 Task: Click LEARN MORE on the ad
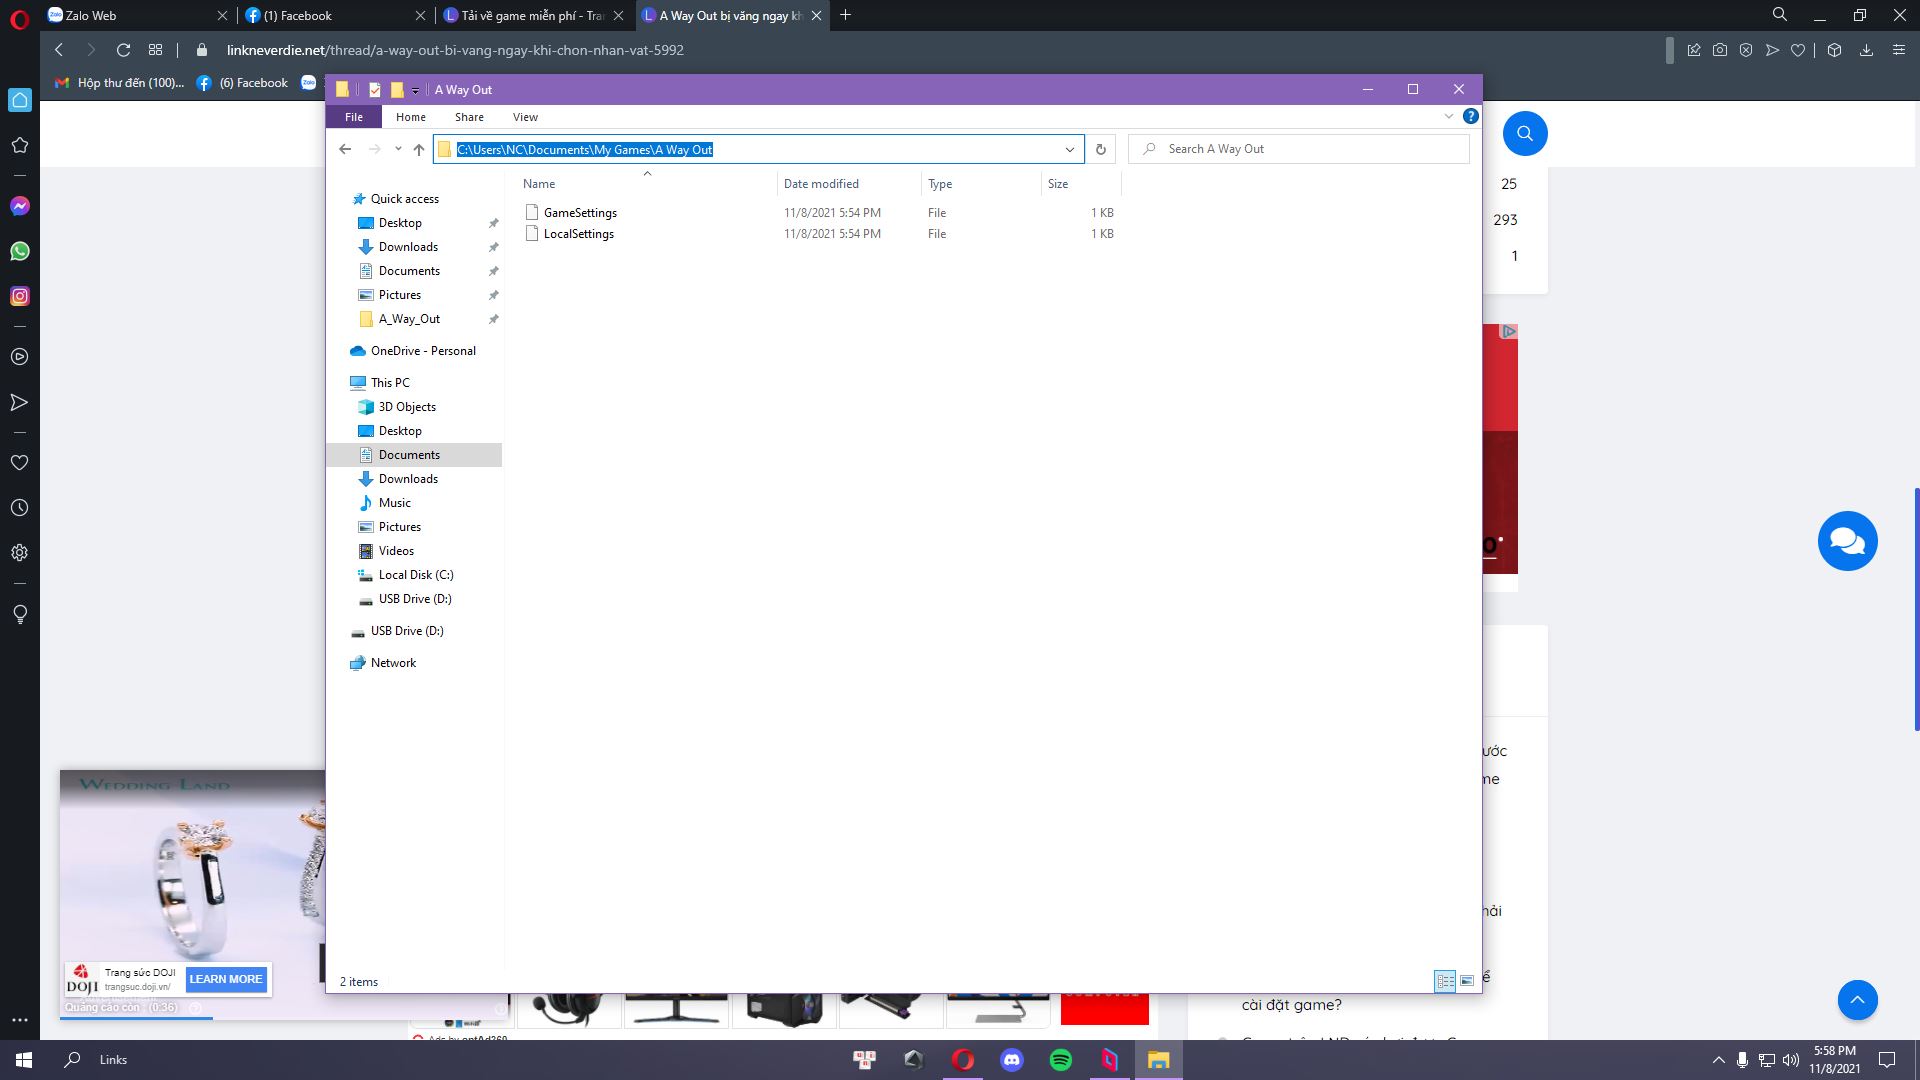(226, 979)
